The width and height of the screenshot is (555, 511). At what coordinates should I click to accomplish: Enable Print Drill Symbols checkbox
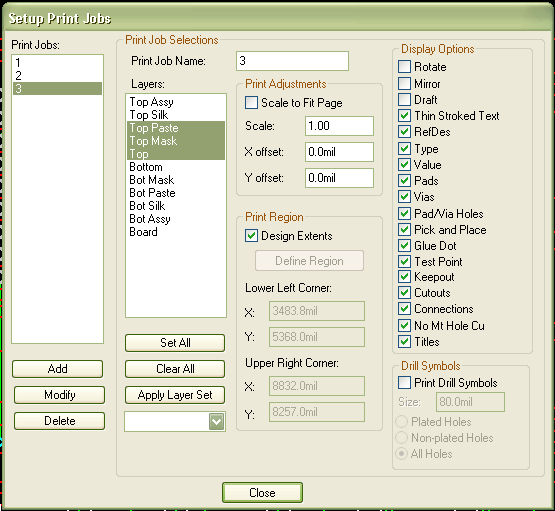click(x=404, y=383)
